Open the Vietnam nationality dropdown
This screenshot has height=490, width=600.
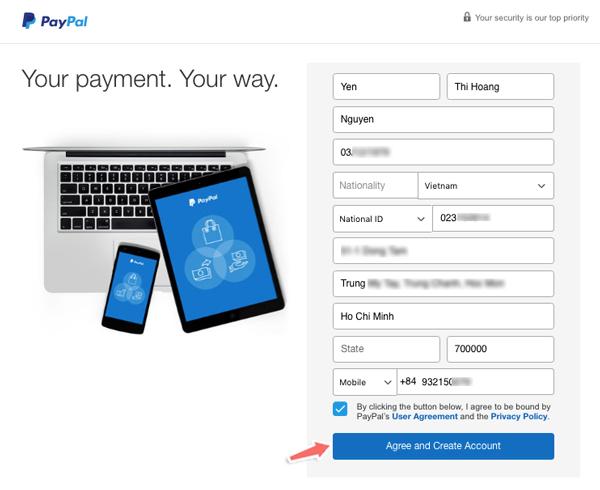486,186
